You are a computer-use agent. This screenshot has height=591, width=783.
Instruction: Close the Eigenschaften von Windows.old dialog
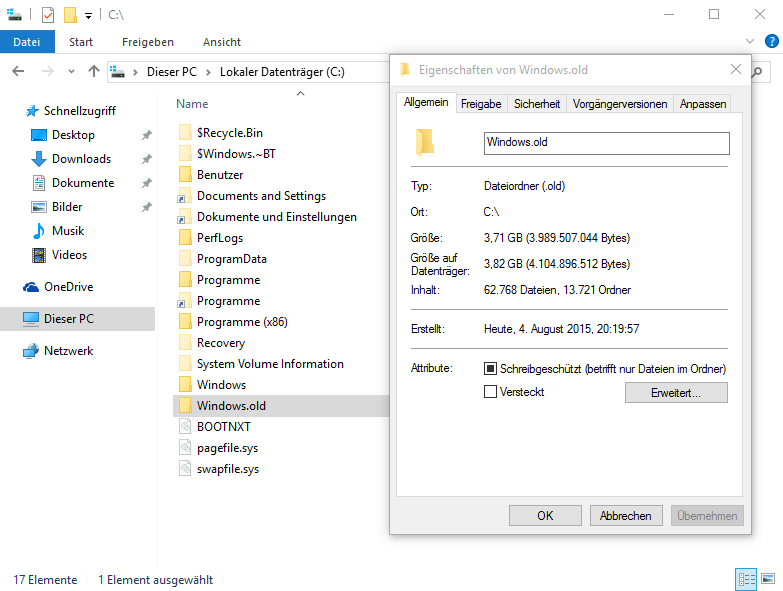pyautogui.click(x=736, y=69)
